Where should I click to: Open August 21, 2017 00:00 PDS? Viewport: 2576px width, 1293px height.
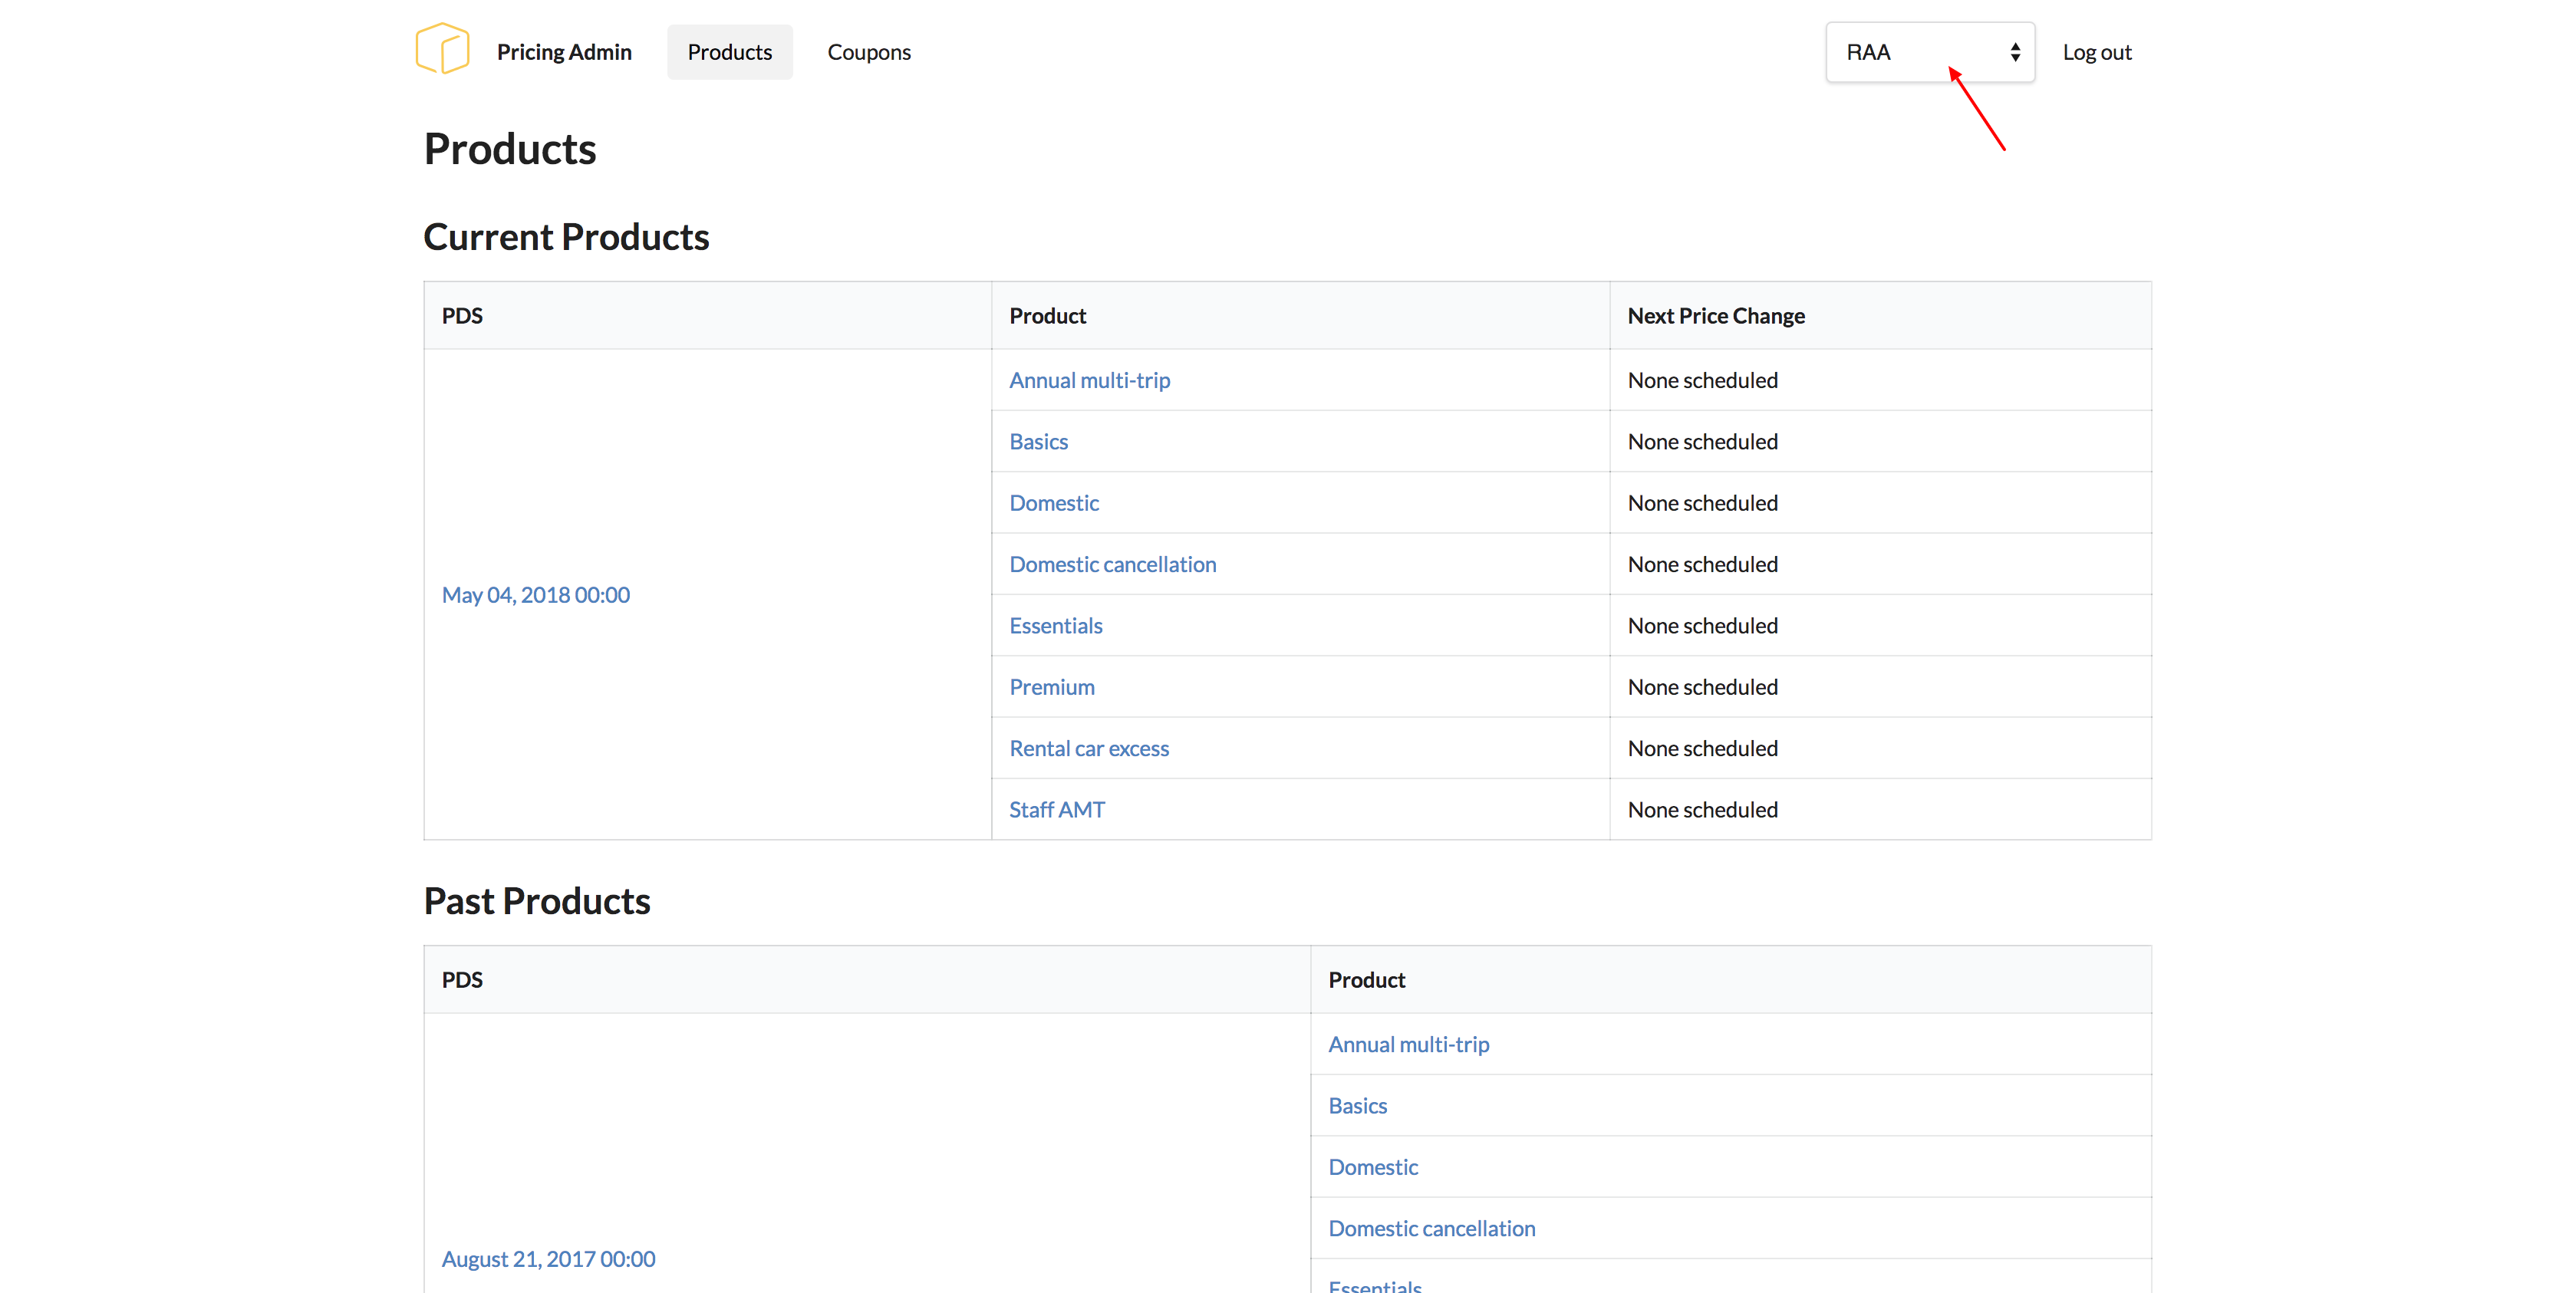pyautogui.click(x=548, y=1259)
